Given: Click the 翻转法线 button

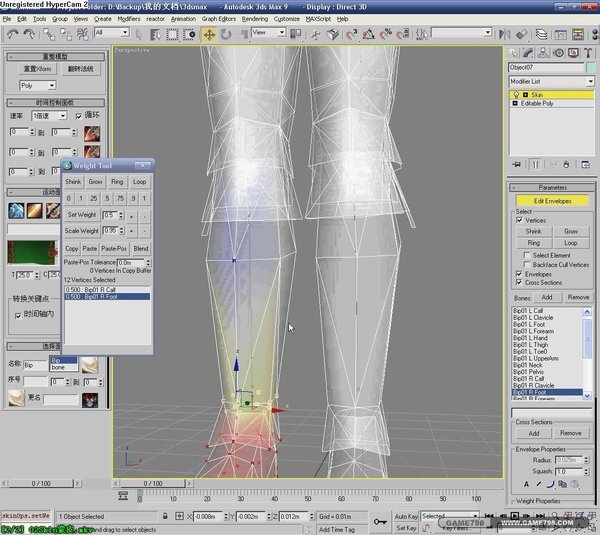Looking at the screenshot, I should 81,69.
